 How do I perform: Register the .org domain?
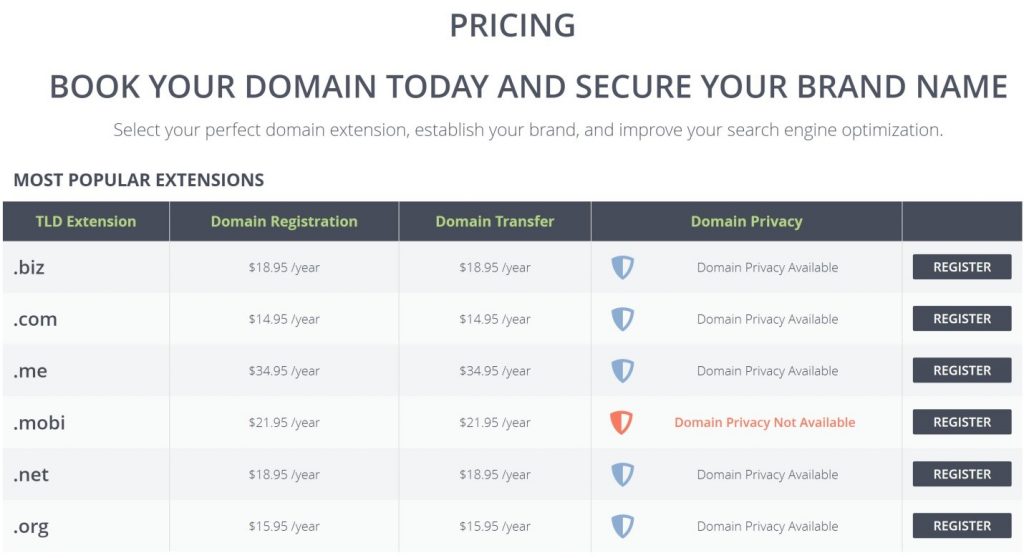coord(962,526)
